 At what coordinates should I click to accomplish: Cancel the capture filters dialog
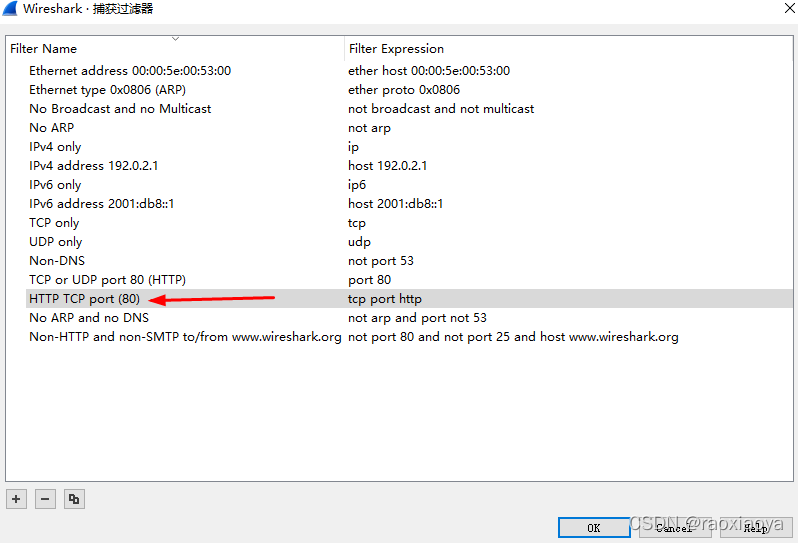tap(675, 528)
